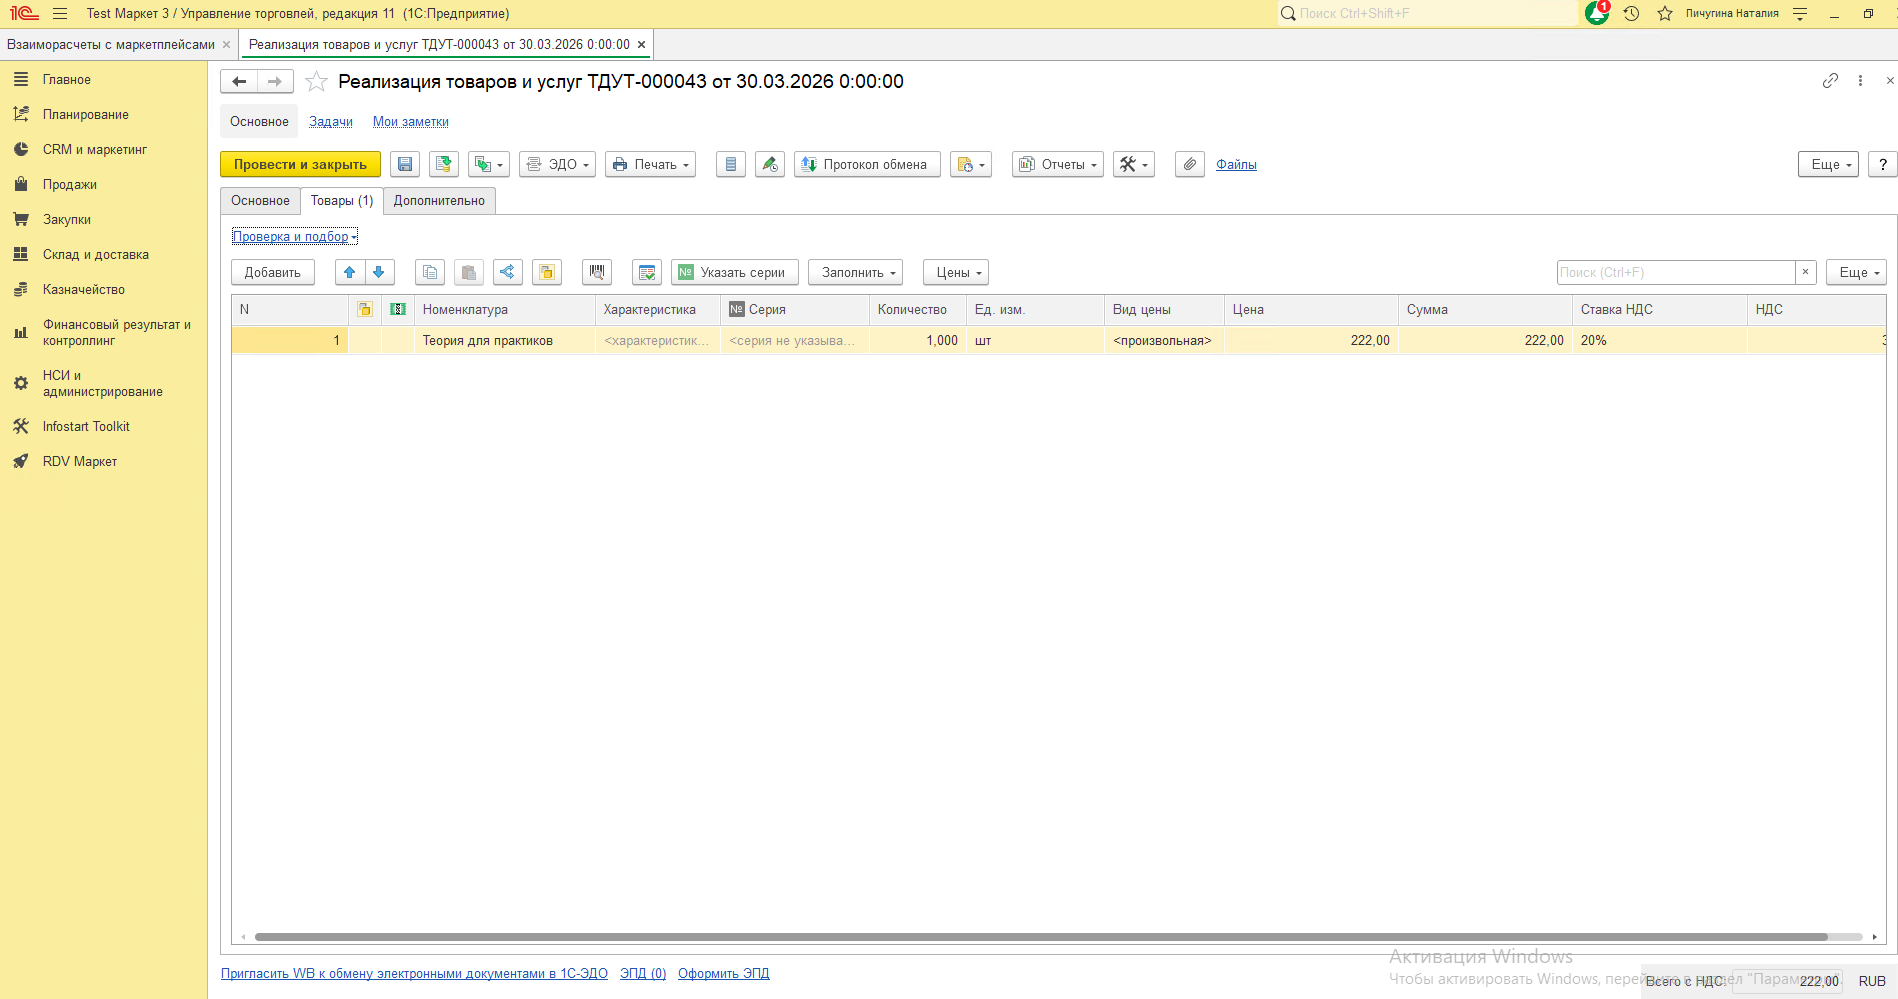This screenshot has width=1898, height=999.
Task: Open the Оформить ЭПД link
Action: [724, 974]
